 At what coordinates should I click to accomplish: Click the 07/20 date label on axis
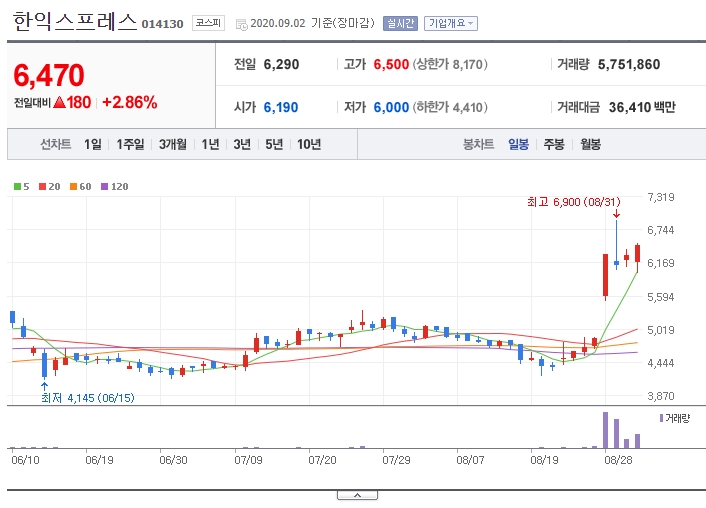[322, 460]
